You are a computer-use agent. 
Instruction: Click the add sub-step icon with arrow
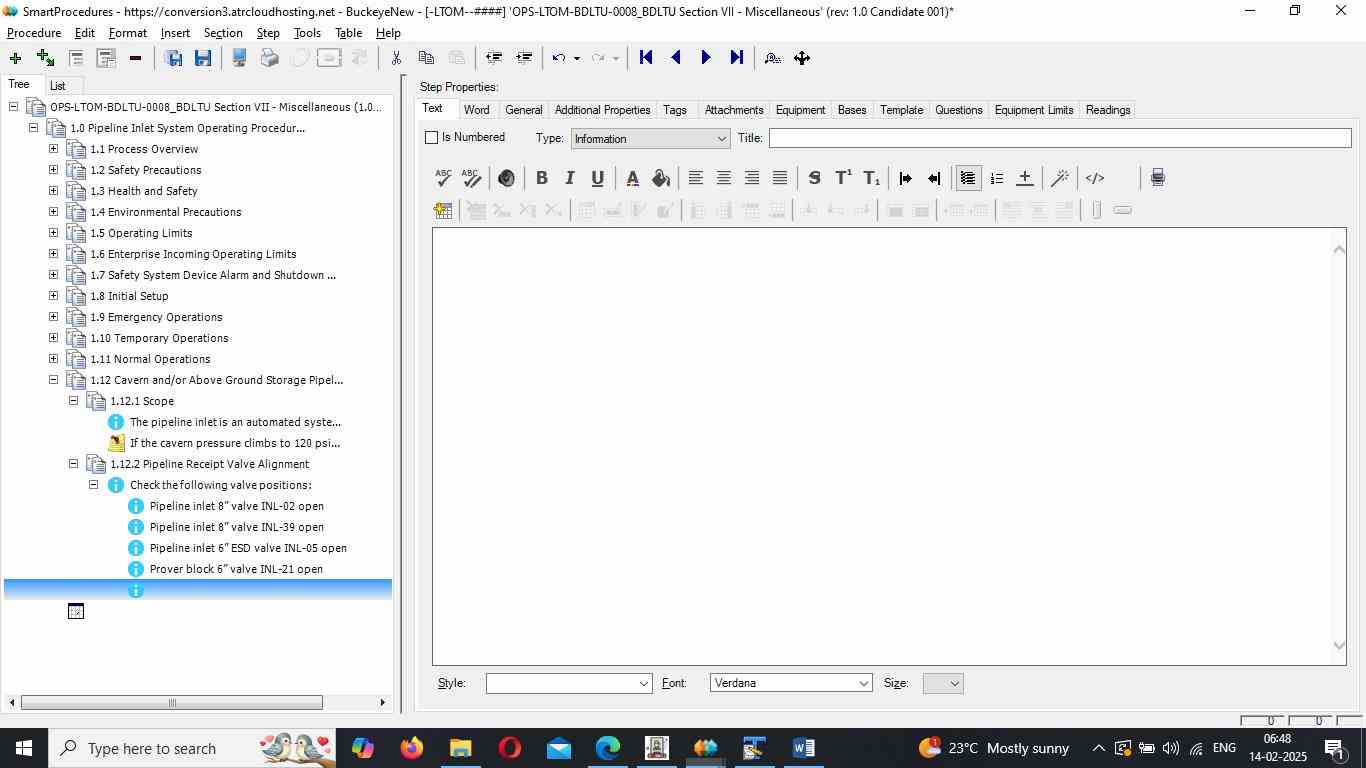45,58
